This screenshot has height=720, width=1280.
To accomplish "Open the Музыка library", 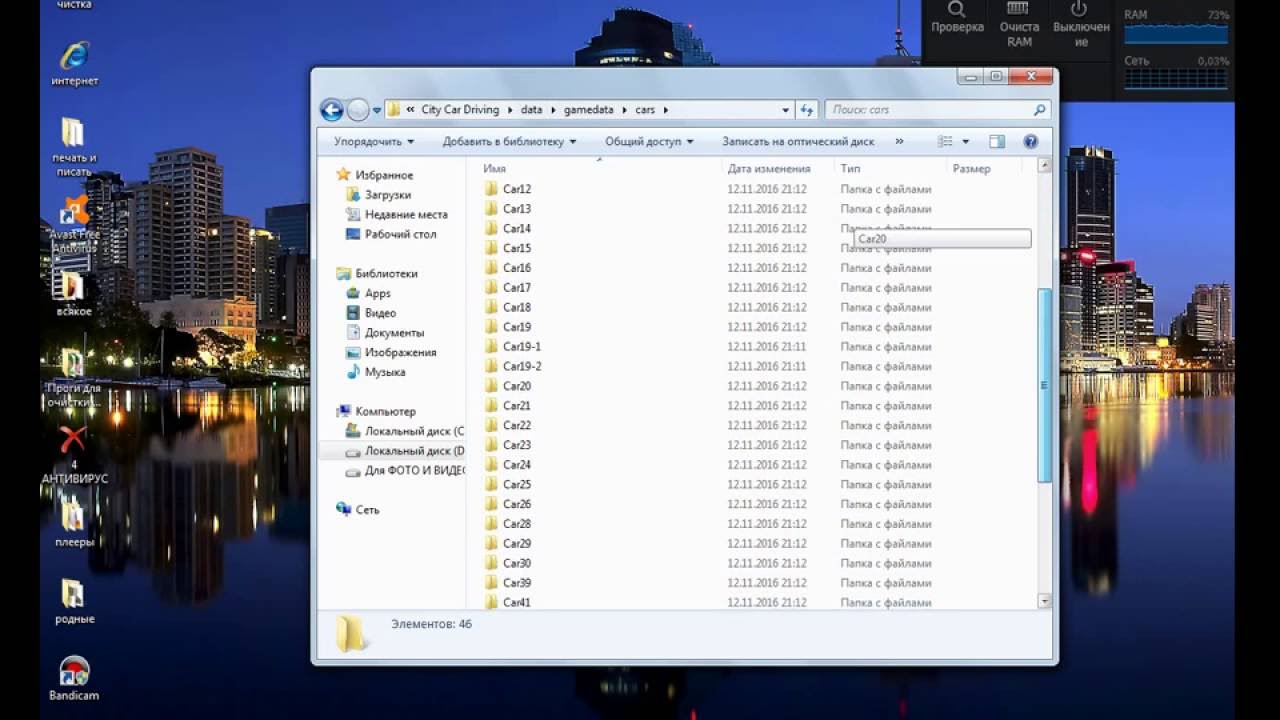I will (385, 372).
